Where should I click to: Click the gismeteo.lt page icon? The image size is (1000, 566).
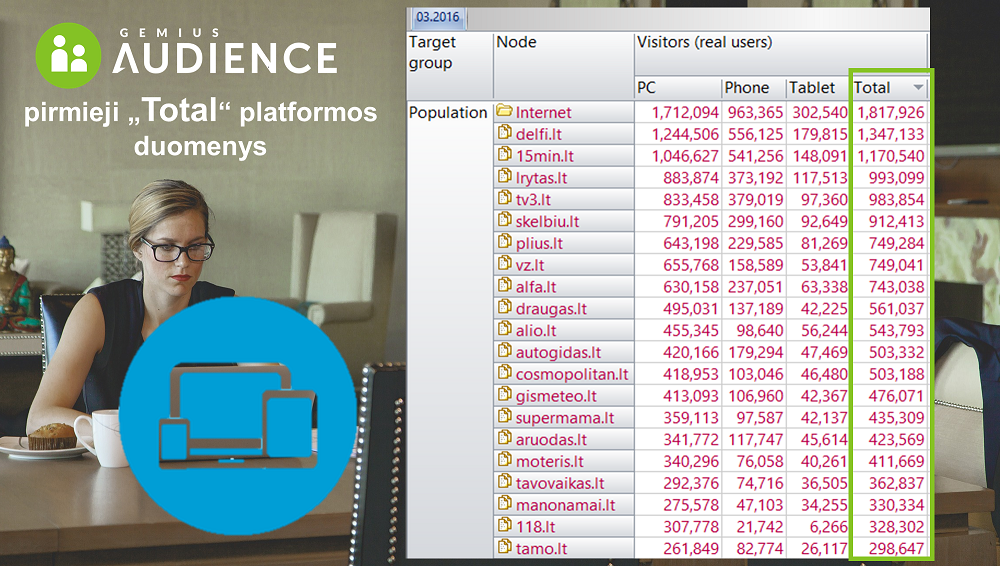504,394
